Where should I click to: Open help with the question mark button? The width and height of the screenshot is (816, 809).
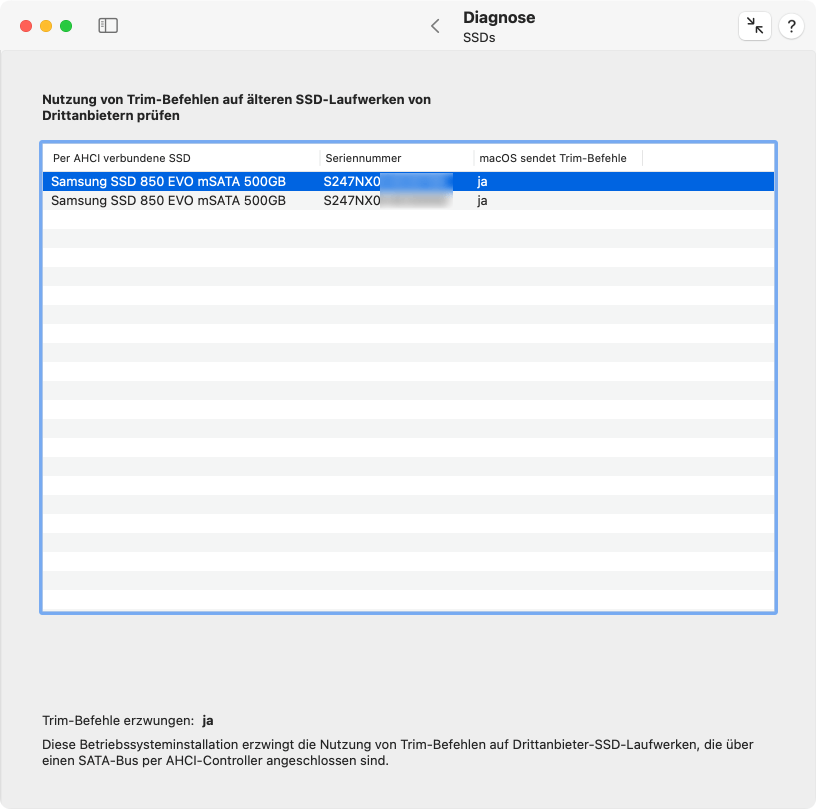[x=791, y=25]
